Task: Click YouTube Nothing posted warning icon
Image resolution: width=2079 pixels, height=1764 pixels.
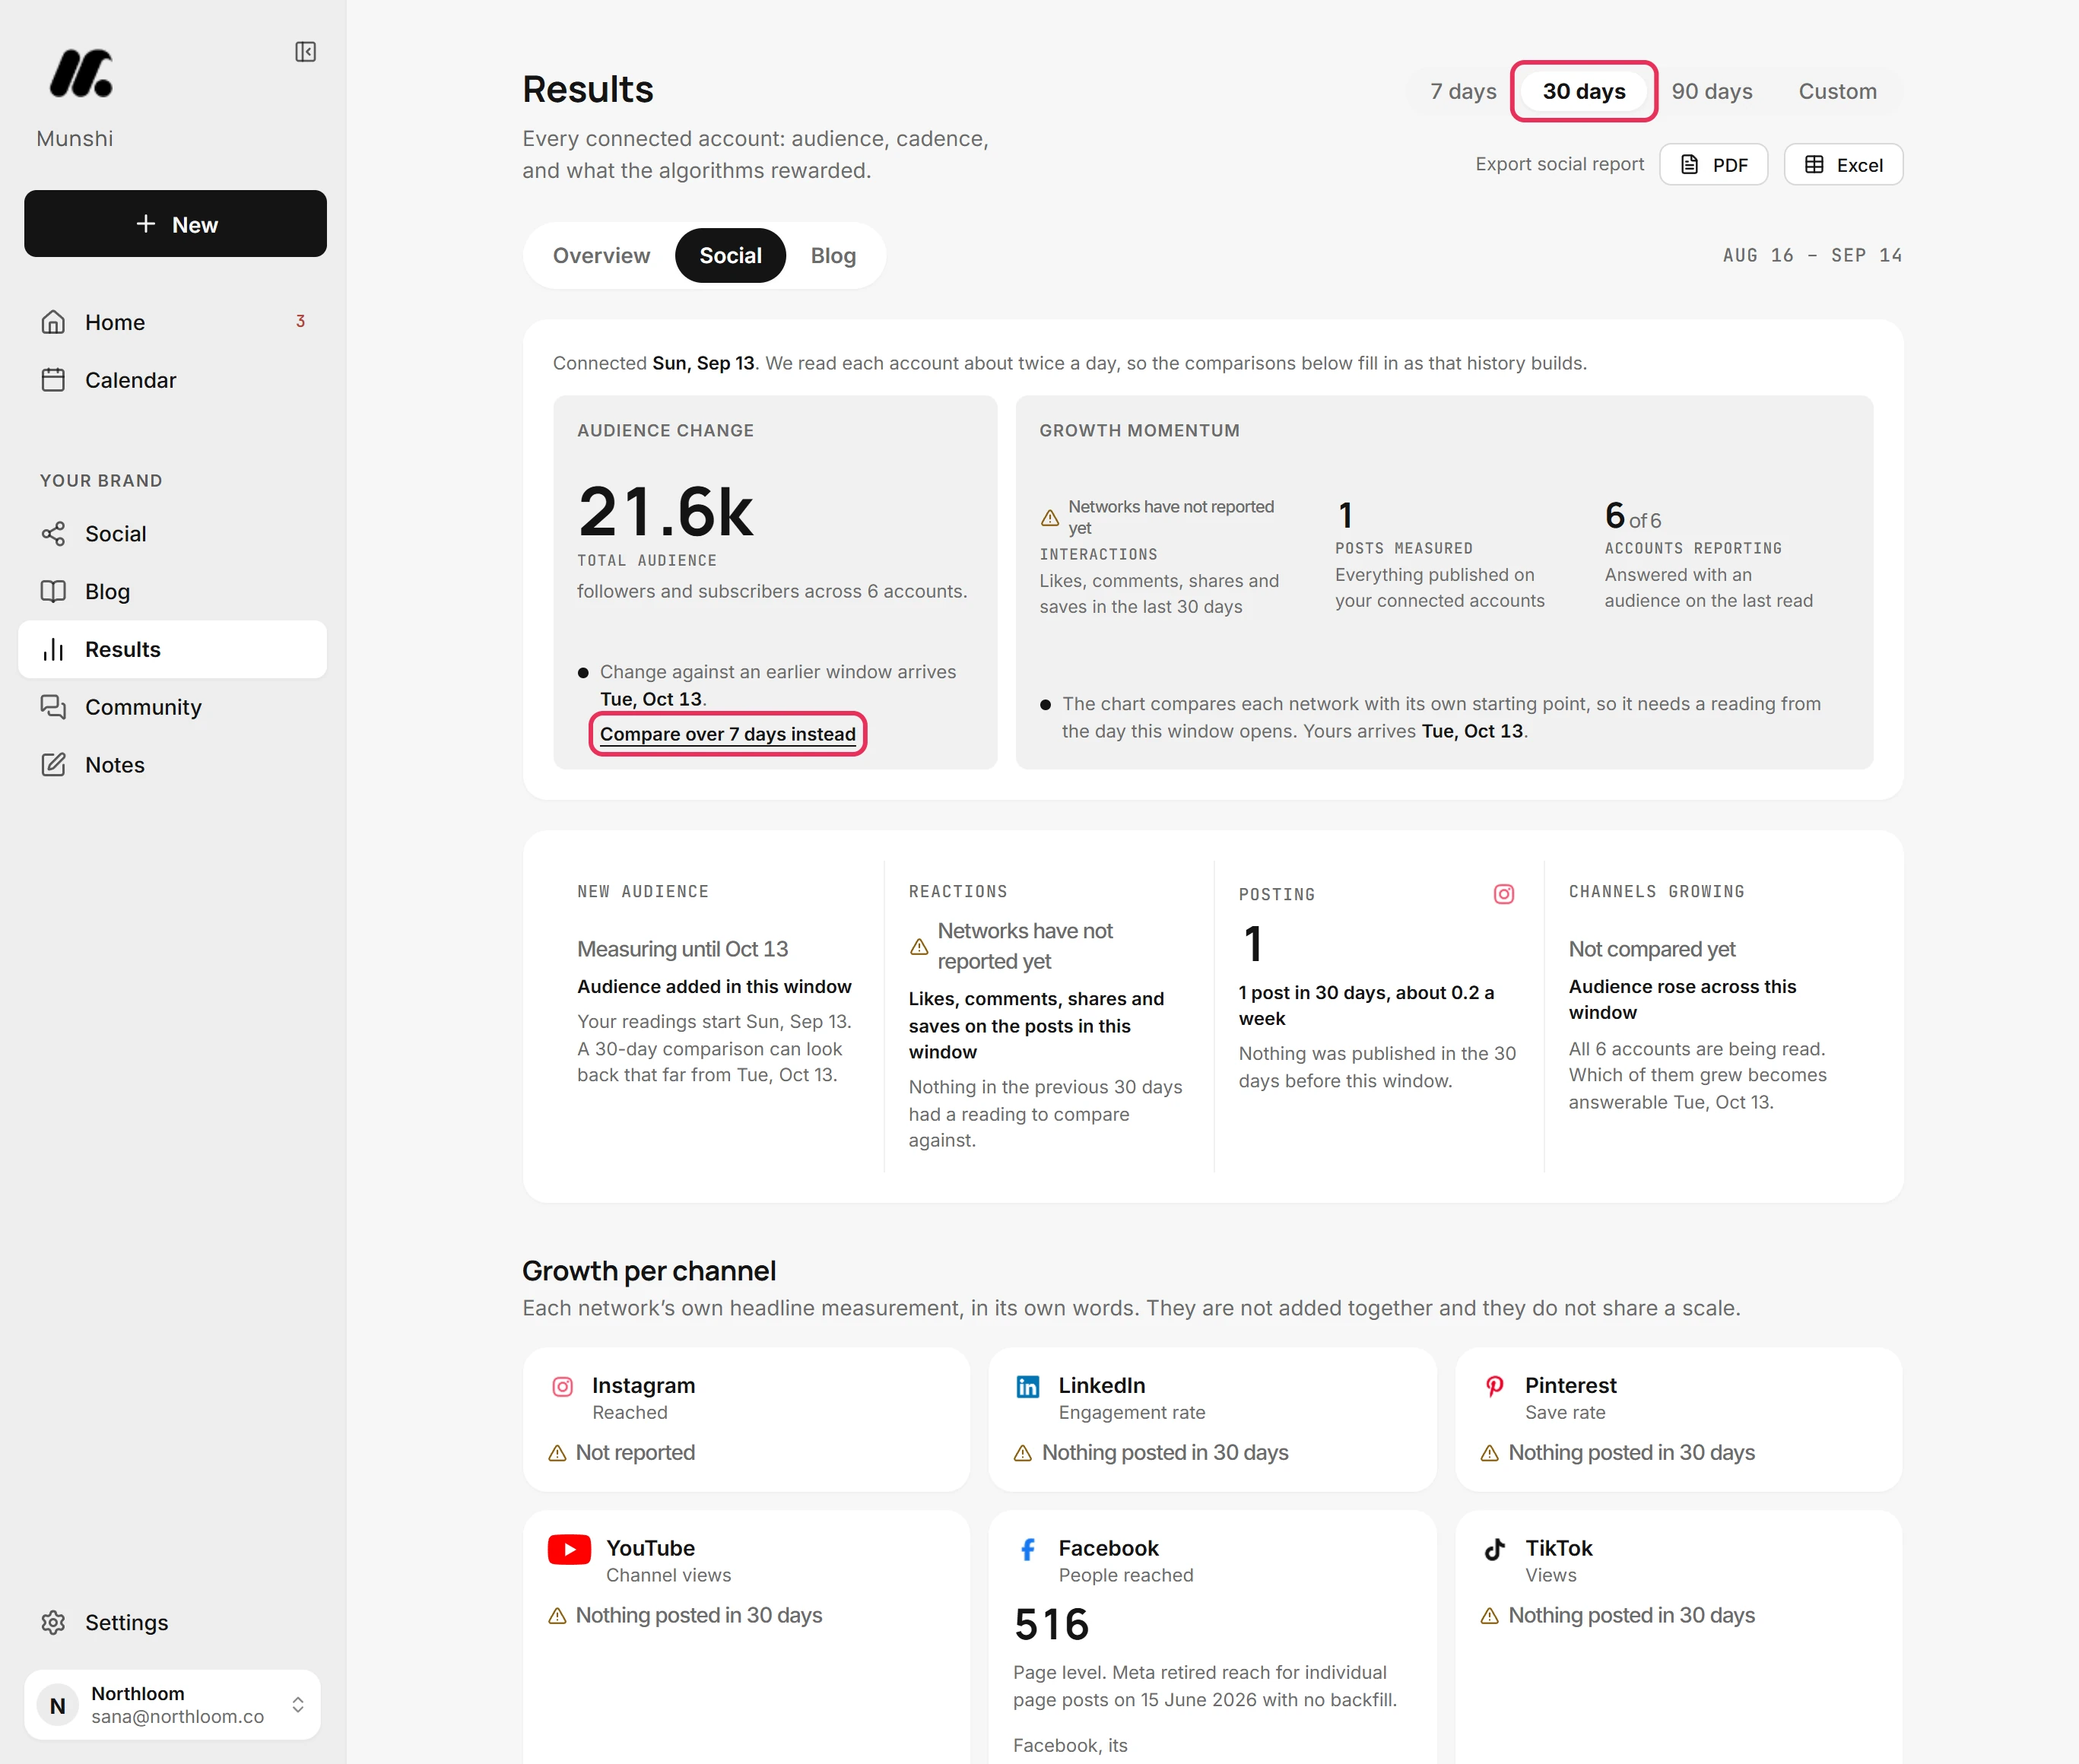Action: point(557,1616)
